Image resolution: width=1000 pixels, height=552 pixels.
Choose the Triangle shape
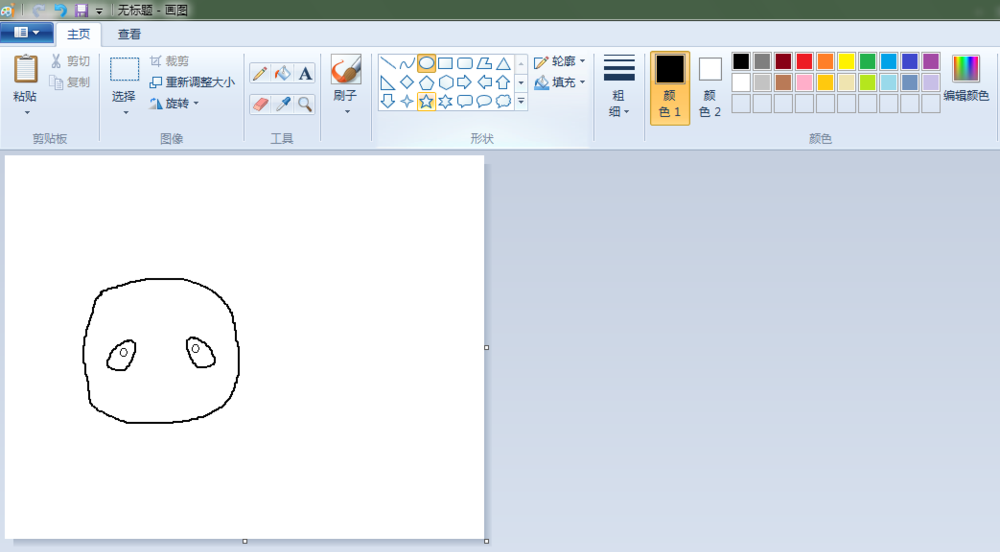(x=503, y=63)
